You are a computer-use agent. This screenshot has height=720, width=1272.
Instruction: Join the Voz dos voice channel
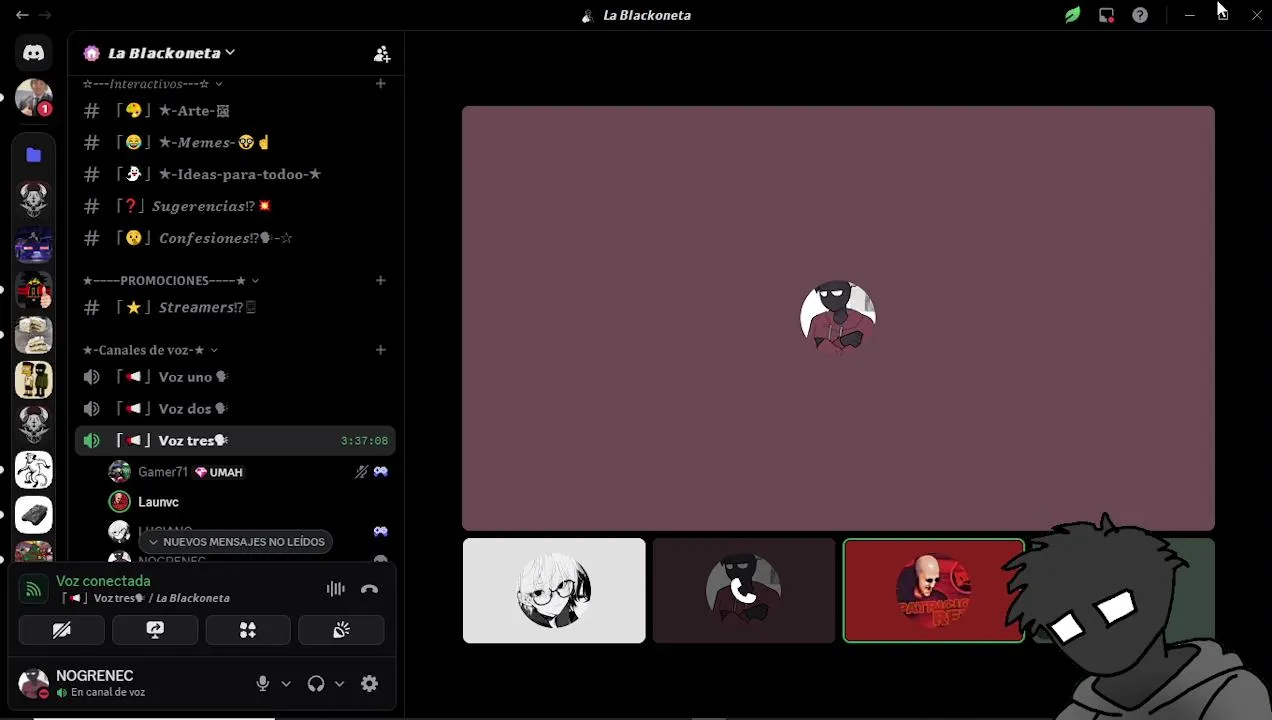click(235, 409)
